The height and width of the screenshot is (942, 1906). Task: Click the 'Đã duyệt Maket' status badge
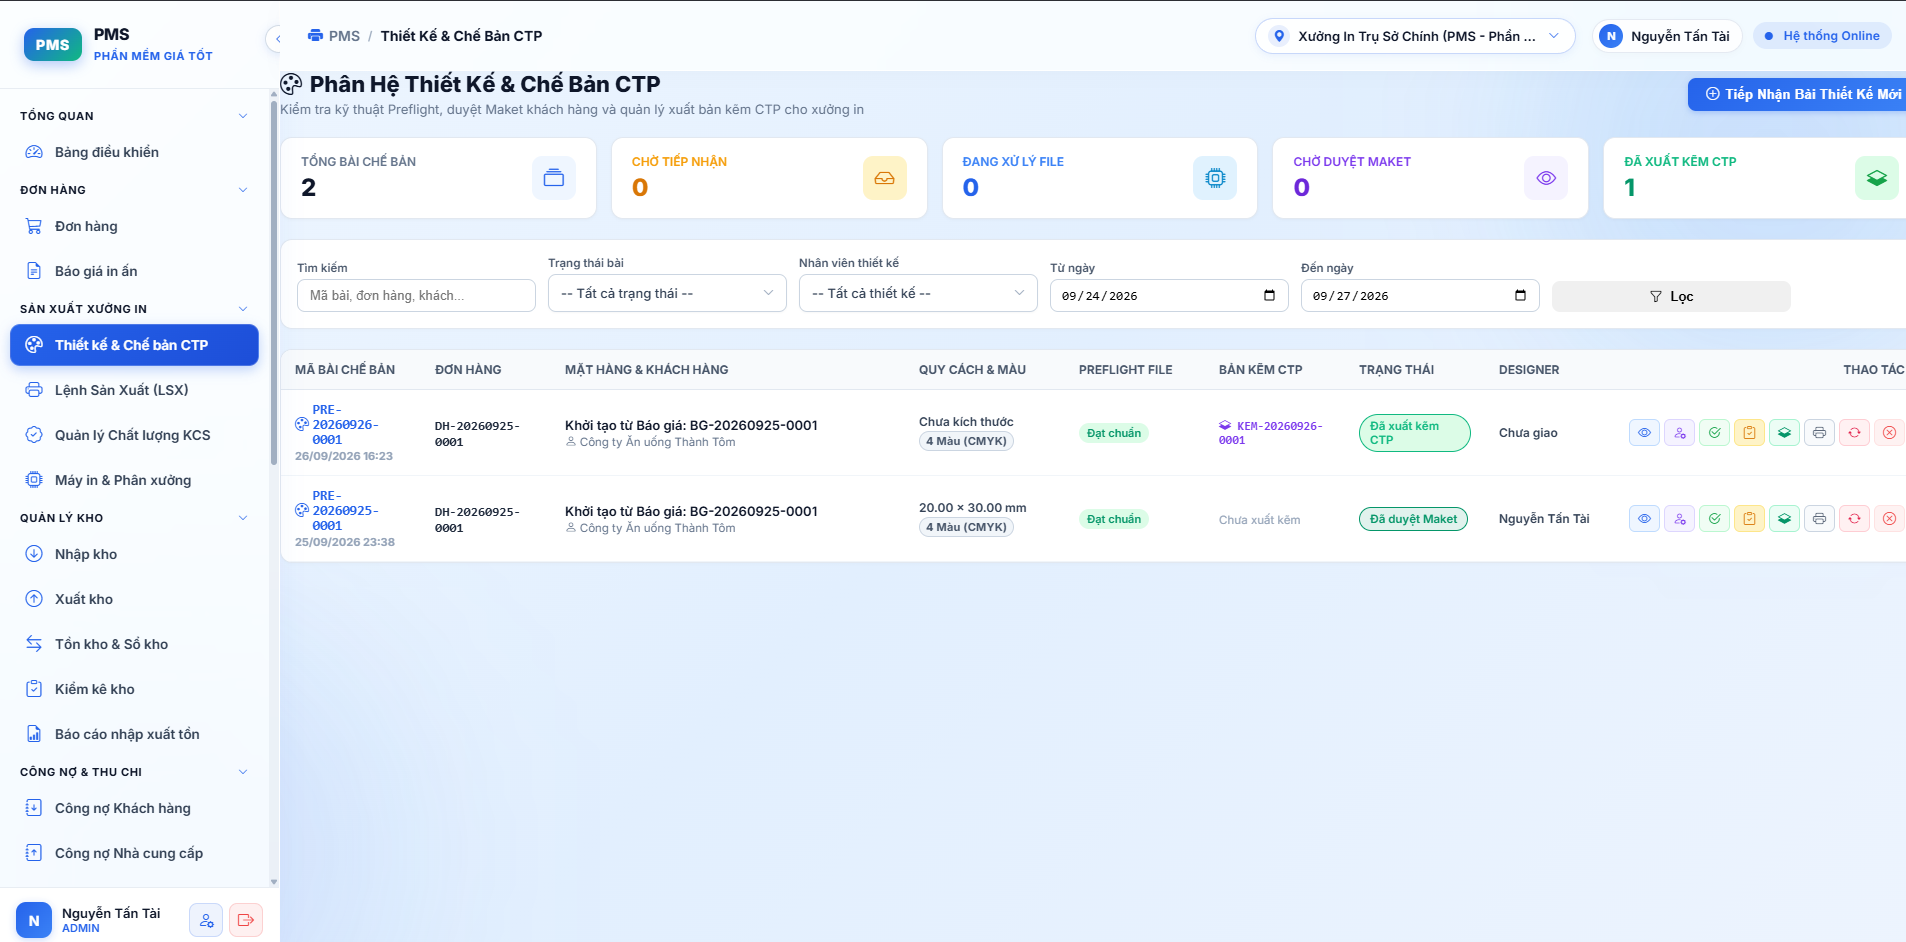click(x=1413, y=519)
